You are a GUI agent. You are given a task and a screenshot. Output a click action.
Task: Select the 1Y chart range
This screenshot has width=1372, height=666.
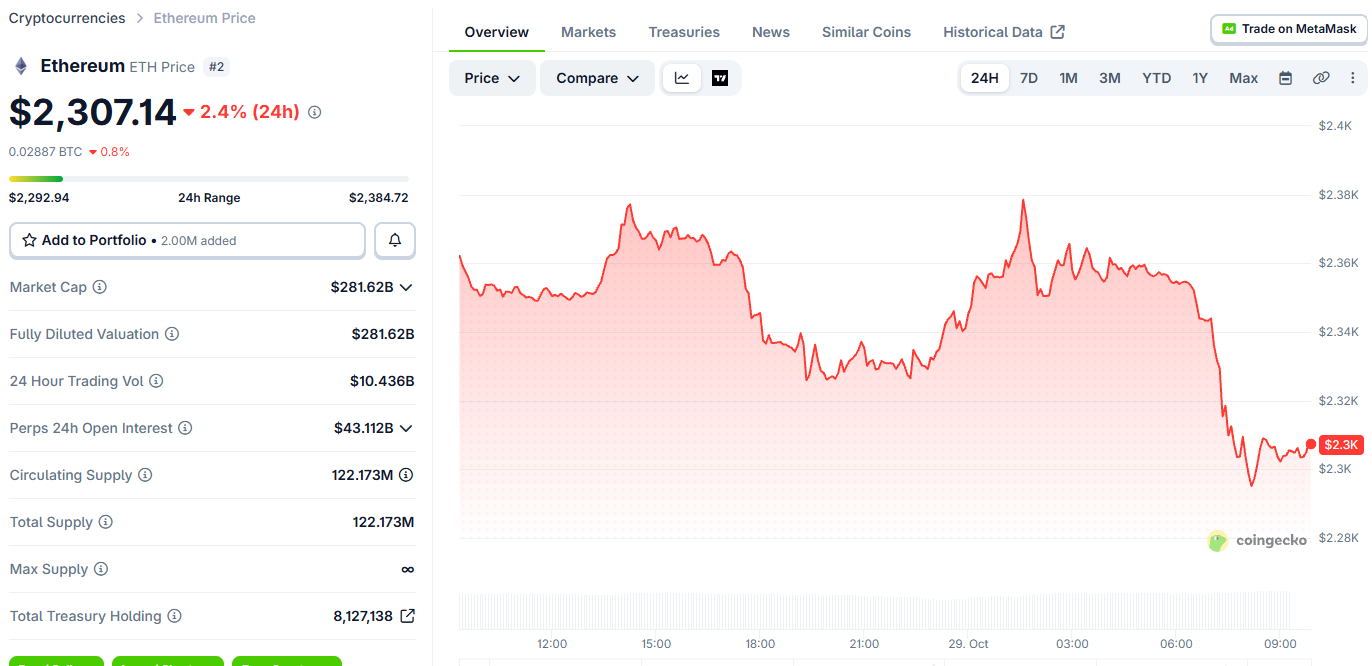coord(1200,78)
